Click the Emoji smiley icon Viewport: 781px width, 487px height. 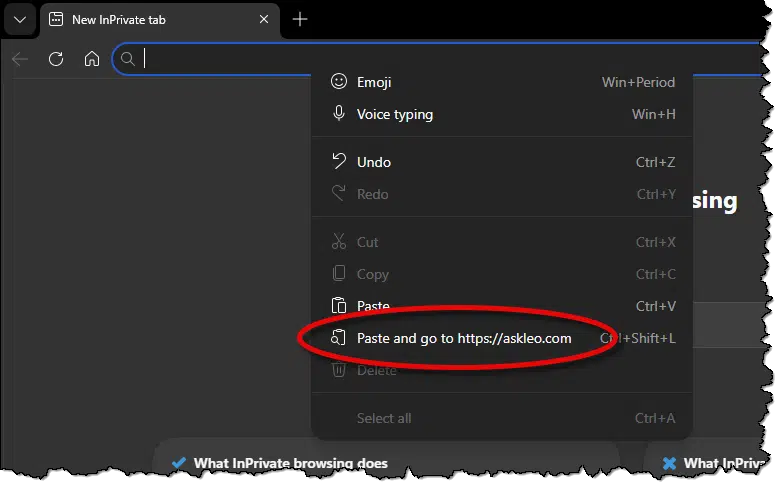(x=339, y=81)
